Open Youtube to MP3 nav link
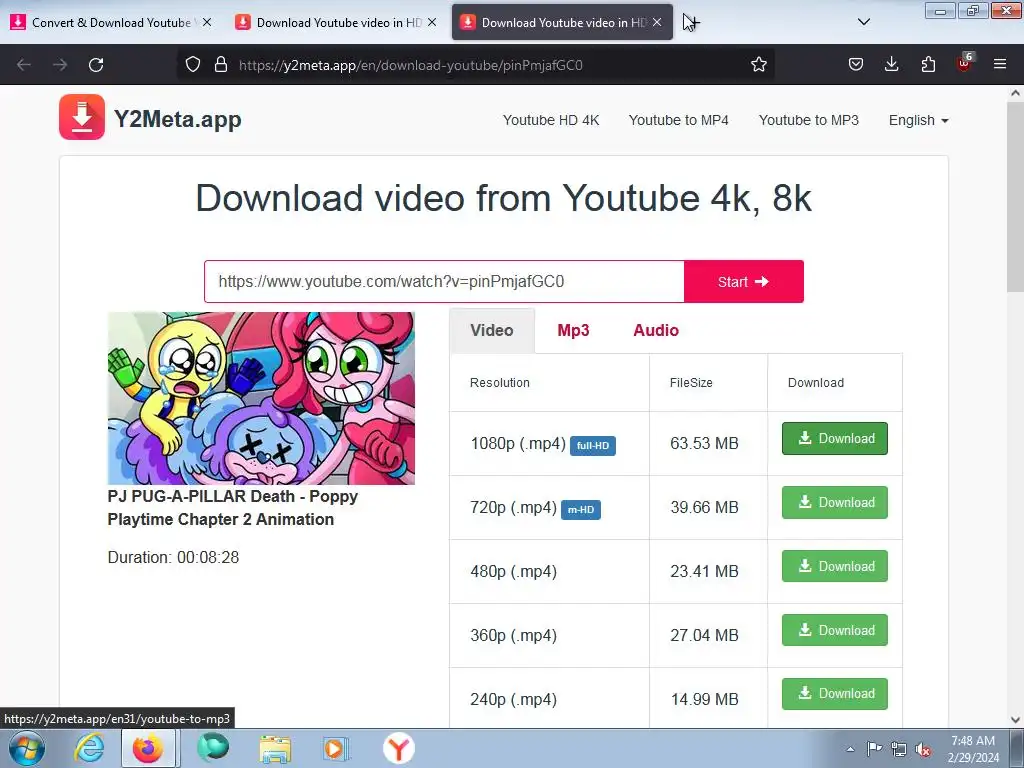Image resolution: width=1024 pixels, height=768 pixels. tap(808, 120)
